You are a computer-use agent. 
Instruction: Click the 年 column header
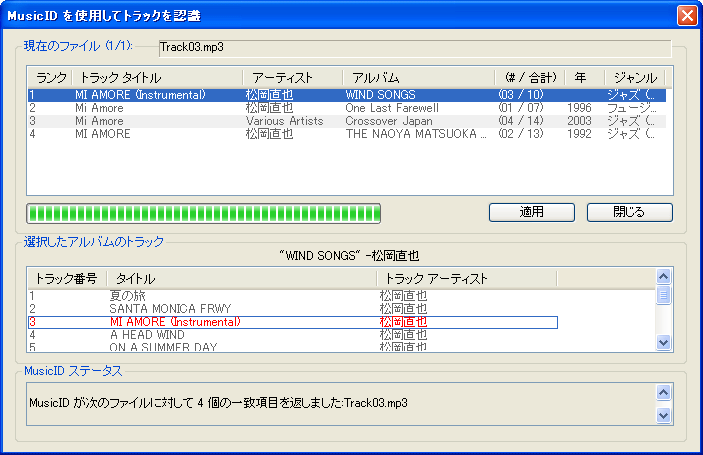tap(585, 78)
